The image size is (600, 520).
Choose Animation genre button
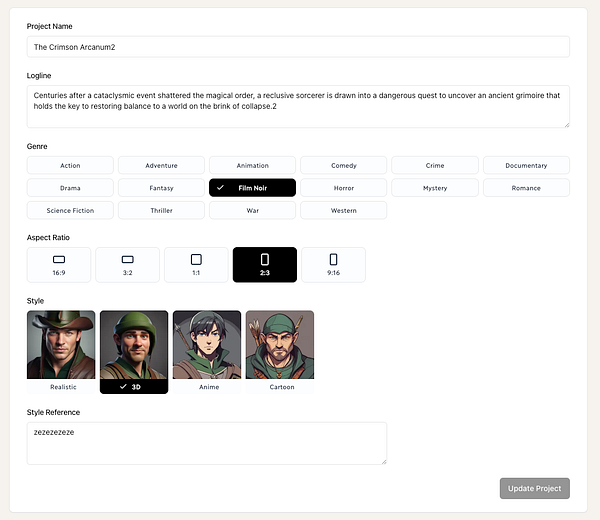tap(253, 165)
